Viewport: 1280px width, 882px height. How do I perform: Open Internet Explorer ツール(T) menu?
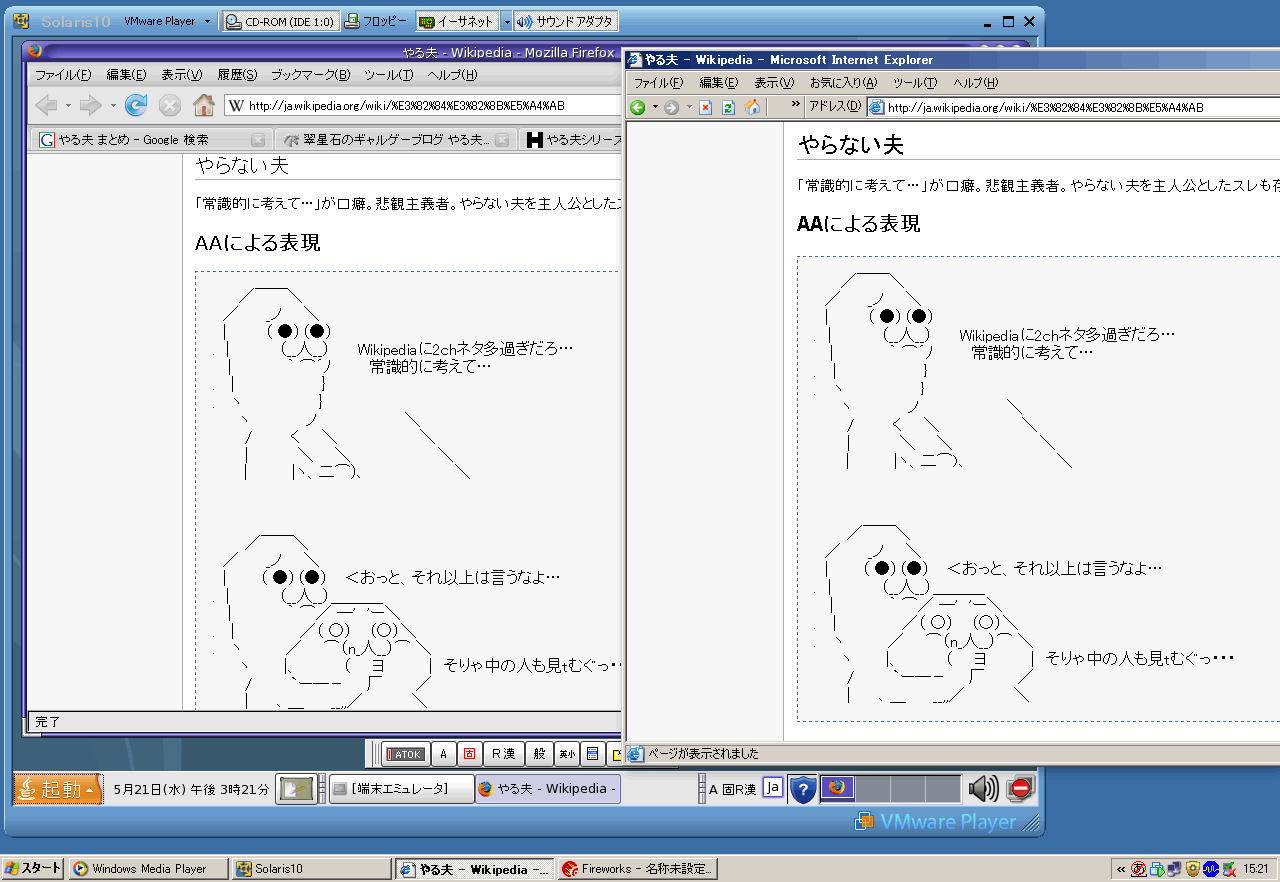[x=915, y=83]
